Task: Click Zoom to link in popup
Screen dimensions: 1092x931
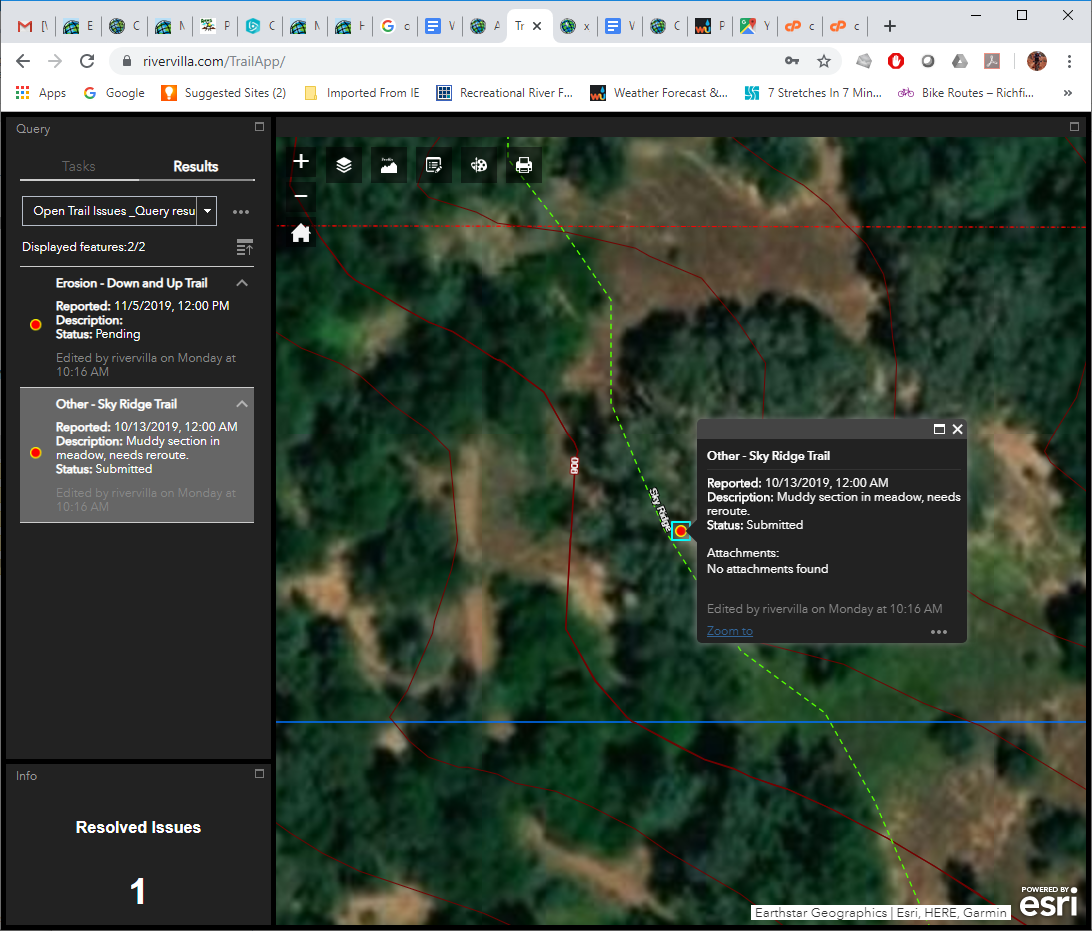Action: click(x=730, y=631)
